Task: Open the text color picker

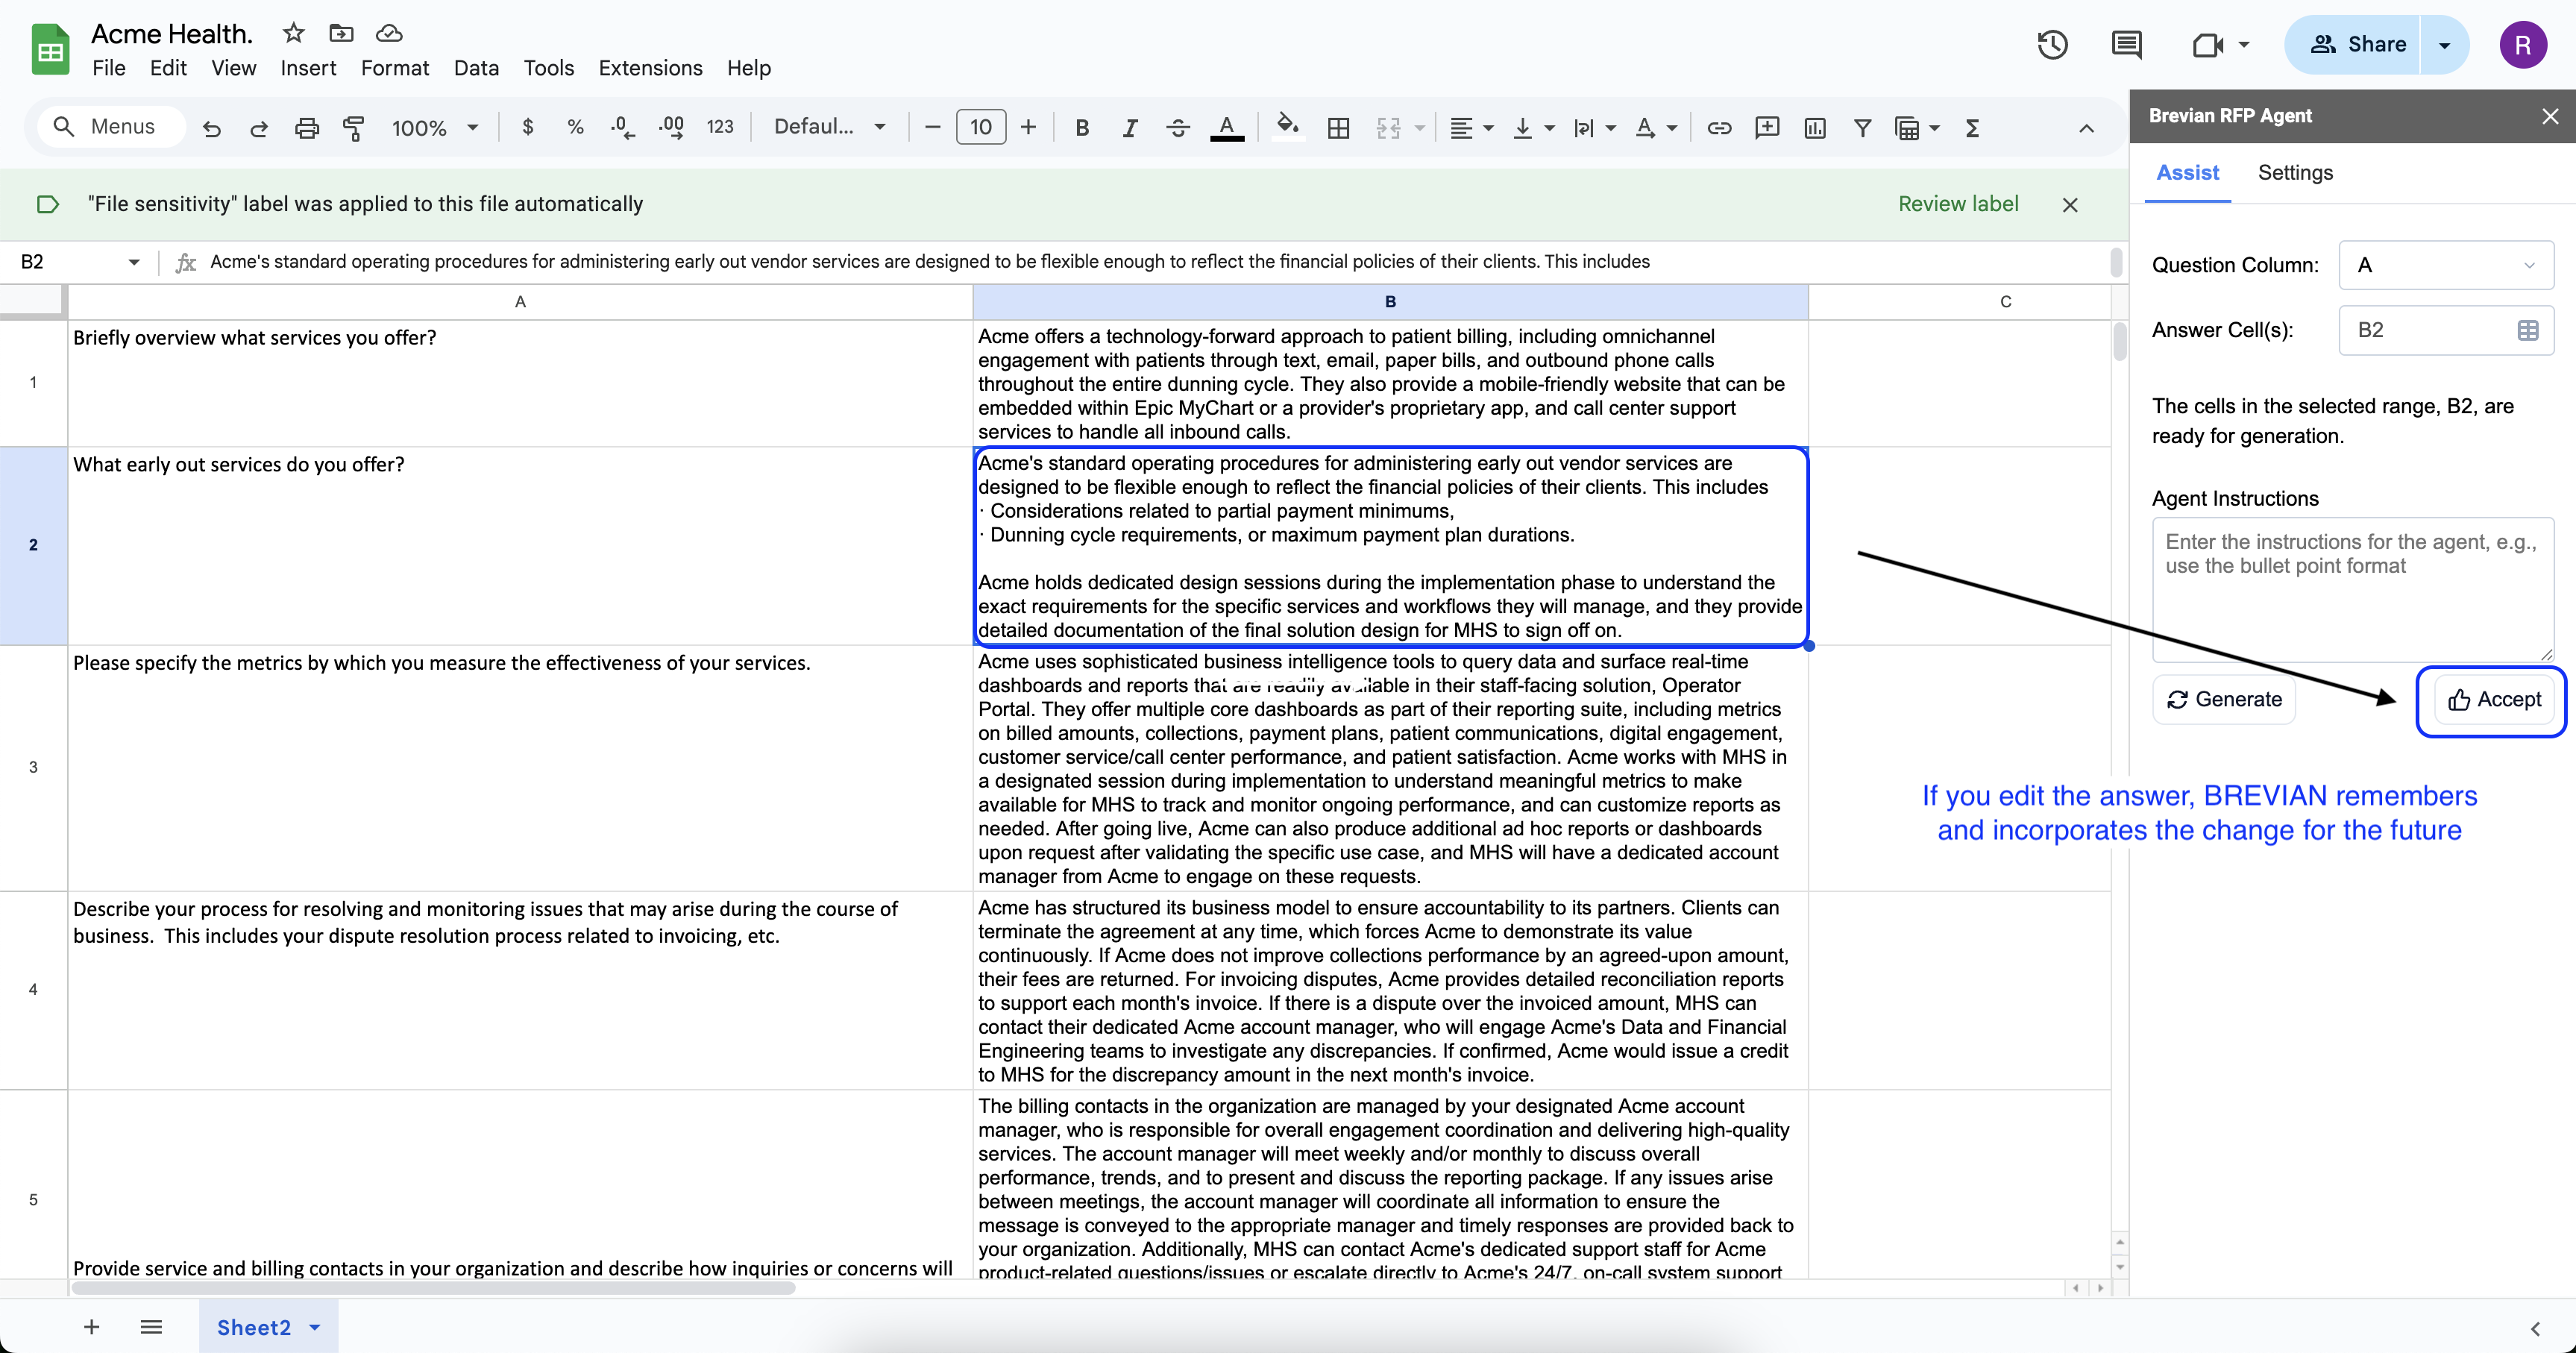Action: [1227, 127]
